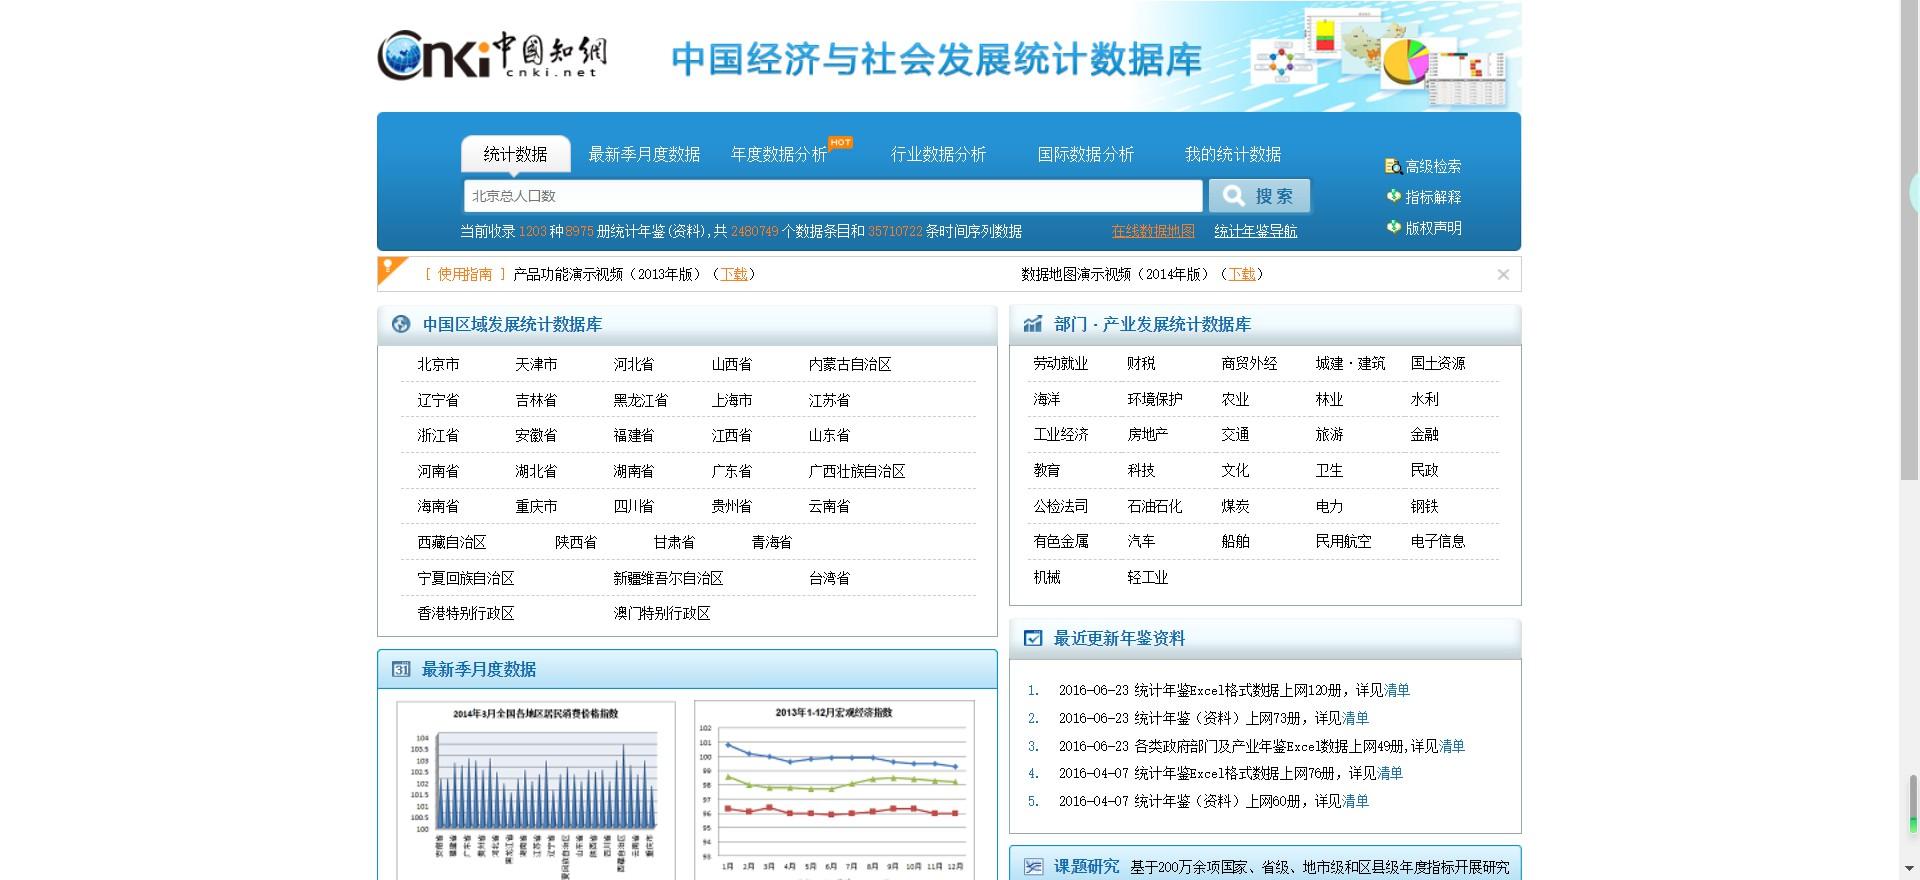Switch to 最新季月度数据 tab
Screen dimensions: 1920x880
(644, 154)
